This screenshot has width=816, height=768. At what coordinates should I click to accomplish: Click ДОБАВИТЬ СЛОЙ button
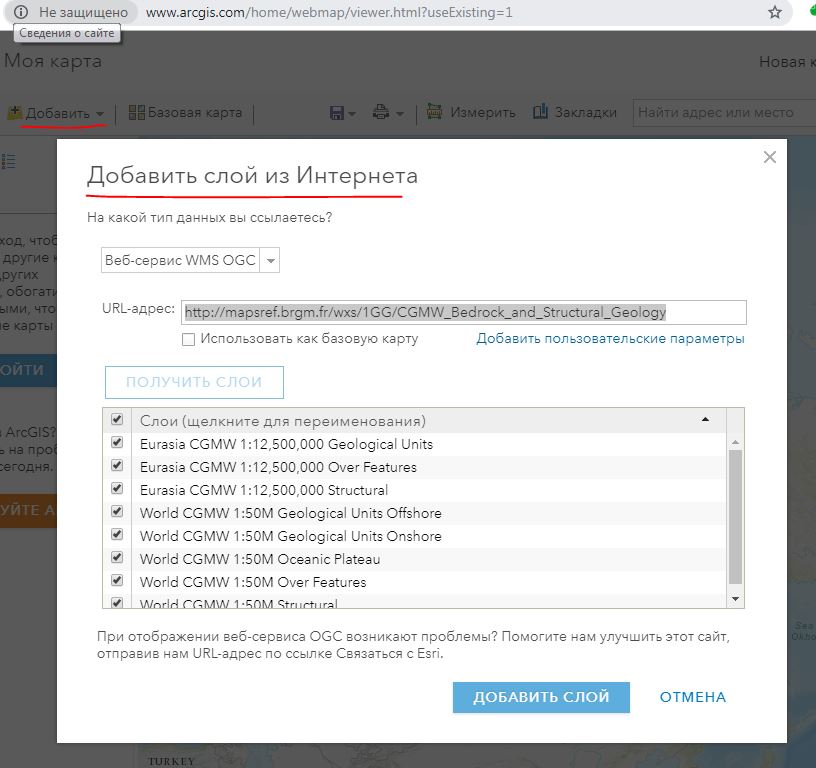point(541,697)
